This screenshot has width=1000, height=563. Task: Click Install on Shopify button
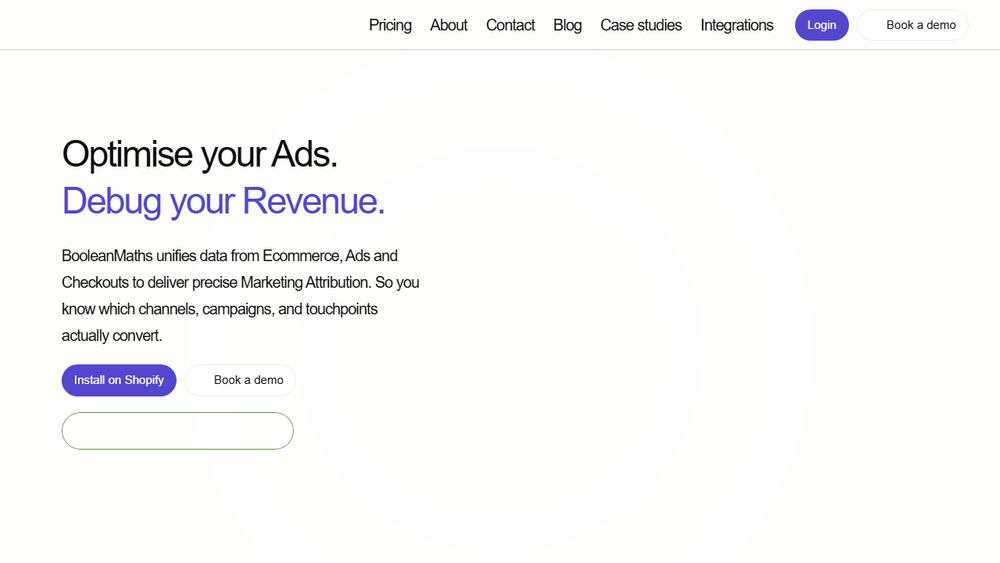tap(119, 380)
